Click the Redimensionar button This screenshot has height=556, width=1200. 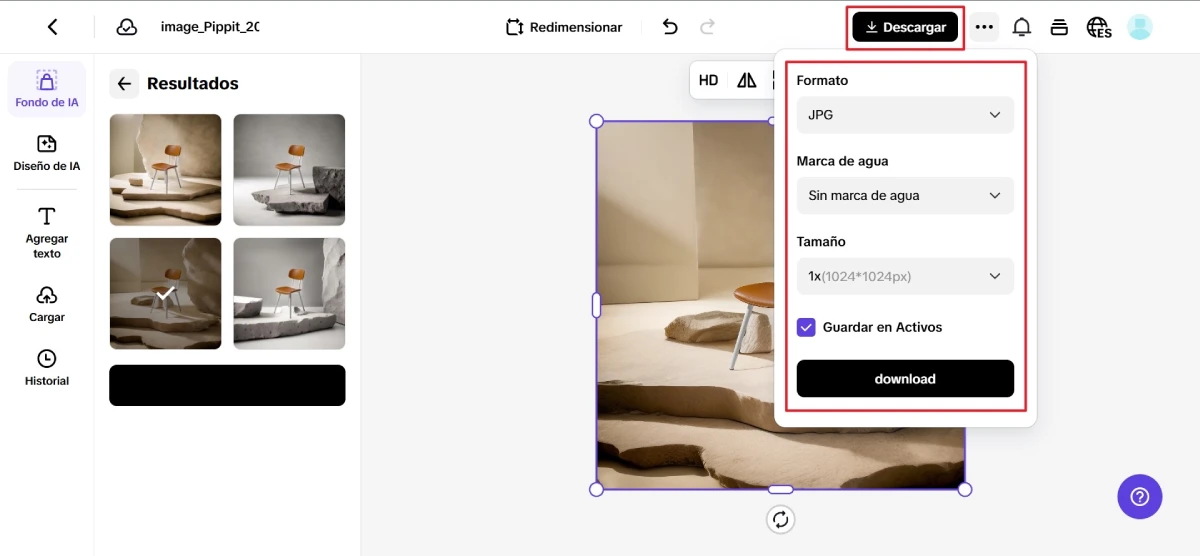click(564, 27)
